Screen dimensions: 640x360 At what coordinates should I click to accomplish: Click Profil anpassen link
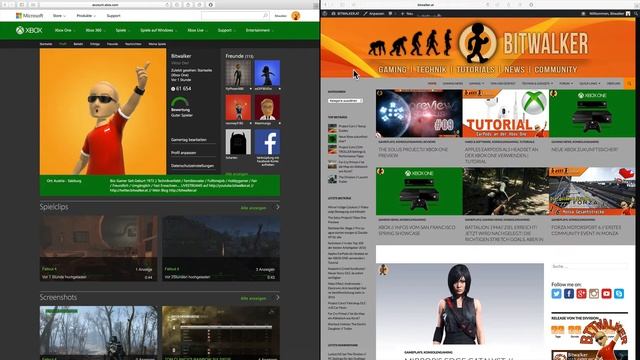(x=184, y=153)
